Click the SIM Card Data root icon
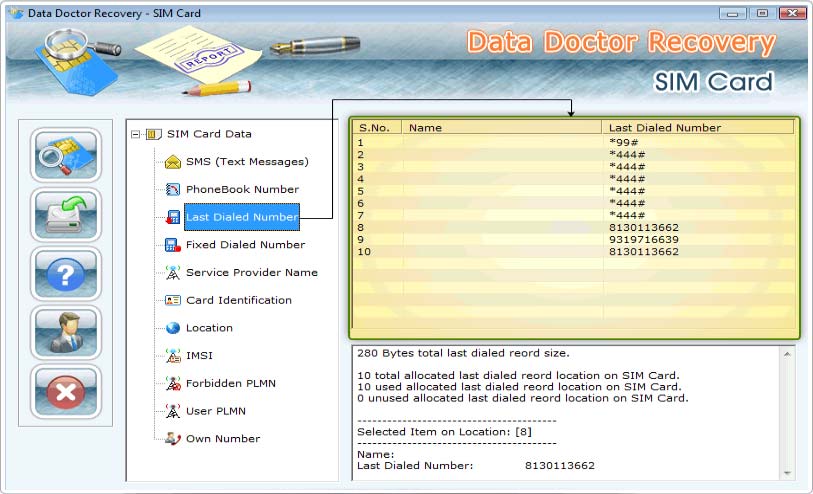This screenshot has width=813, height=494. point(153,134)
